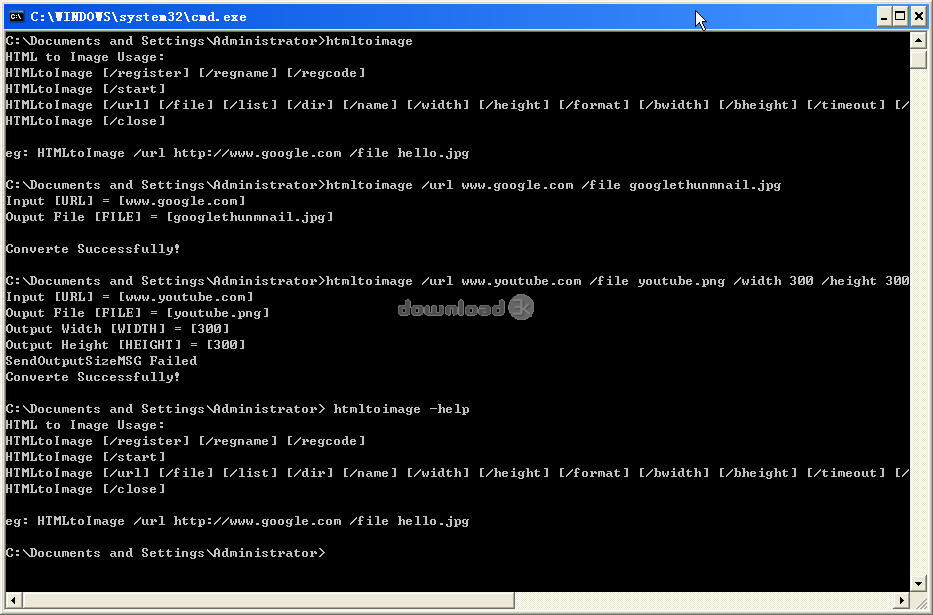
Task: Select the vertical scrollbar thumb
Action: (x=918, y=59)
